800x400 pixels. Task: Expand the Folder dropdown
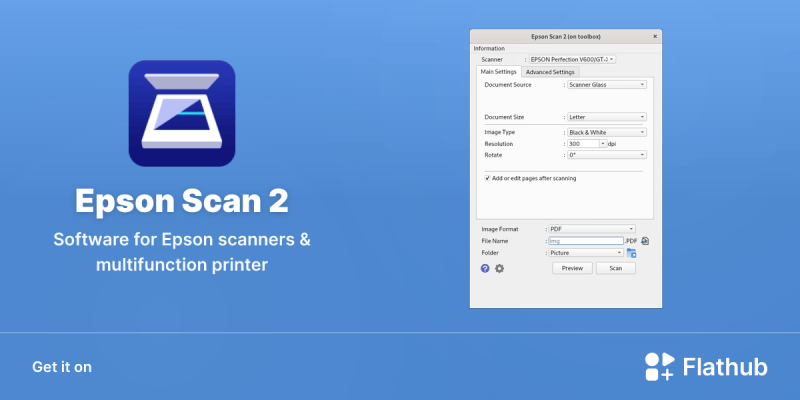[586, 253]
